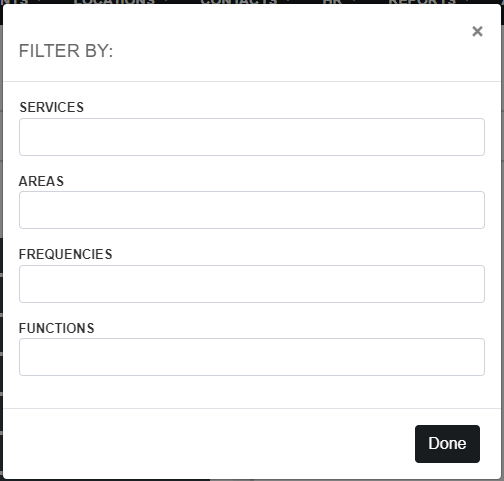Expand the caret beside CONTACTS nav item
The width and height of the screenshot is (504, 481).
click(288, 2)
